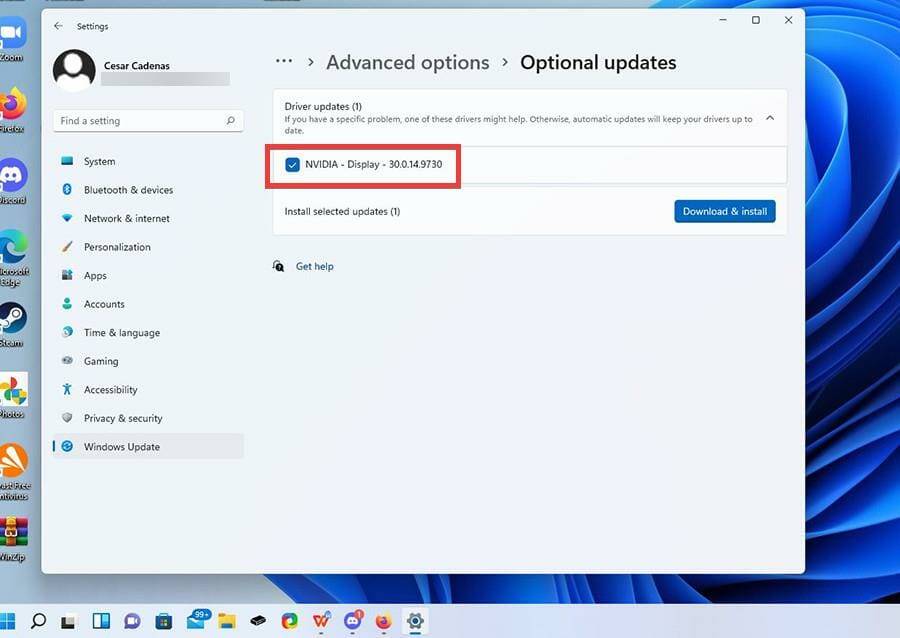This screenshot has width=900, height=638.
Task: Select Apps in the sidebar
Action: tap(148, 275)
